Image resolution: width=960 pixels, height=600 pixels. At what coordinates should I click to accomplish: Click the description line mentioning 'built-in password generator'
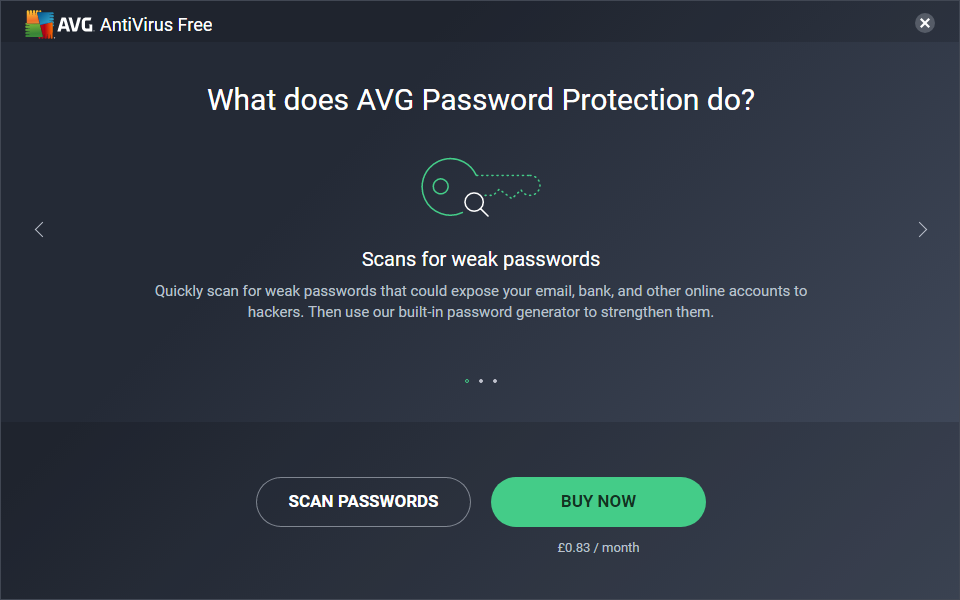coord(480,312)
